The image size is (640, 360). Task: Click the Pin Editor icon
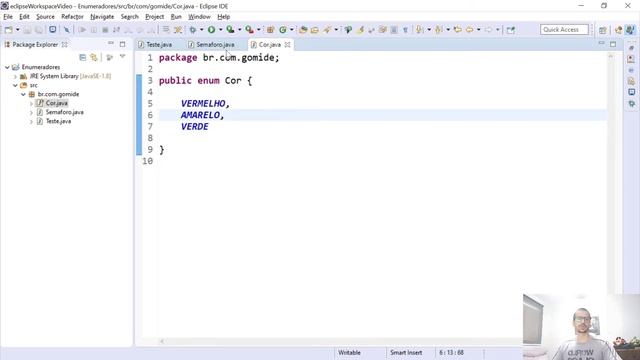511,30
